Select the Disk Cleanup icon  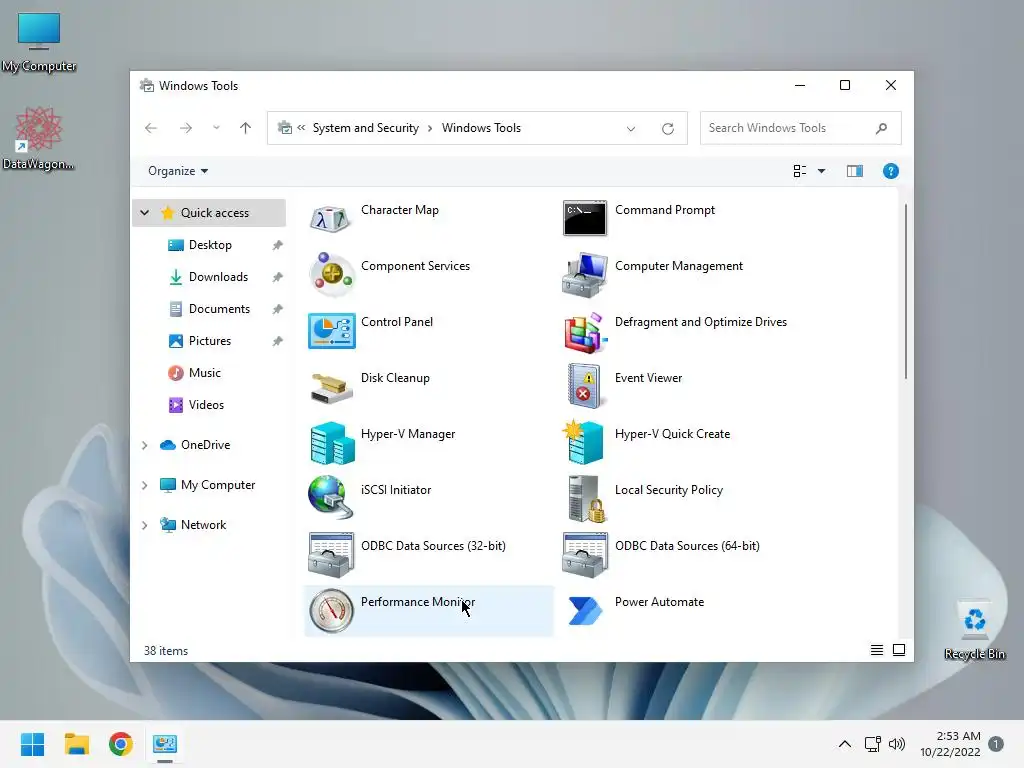point(331,387)
